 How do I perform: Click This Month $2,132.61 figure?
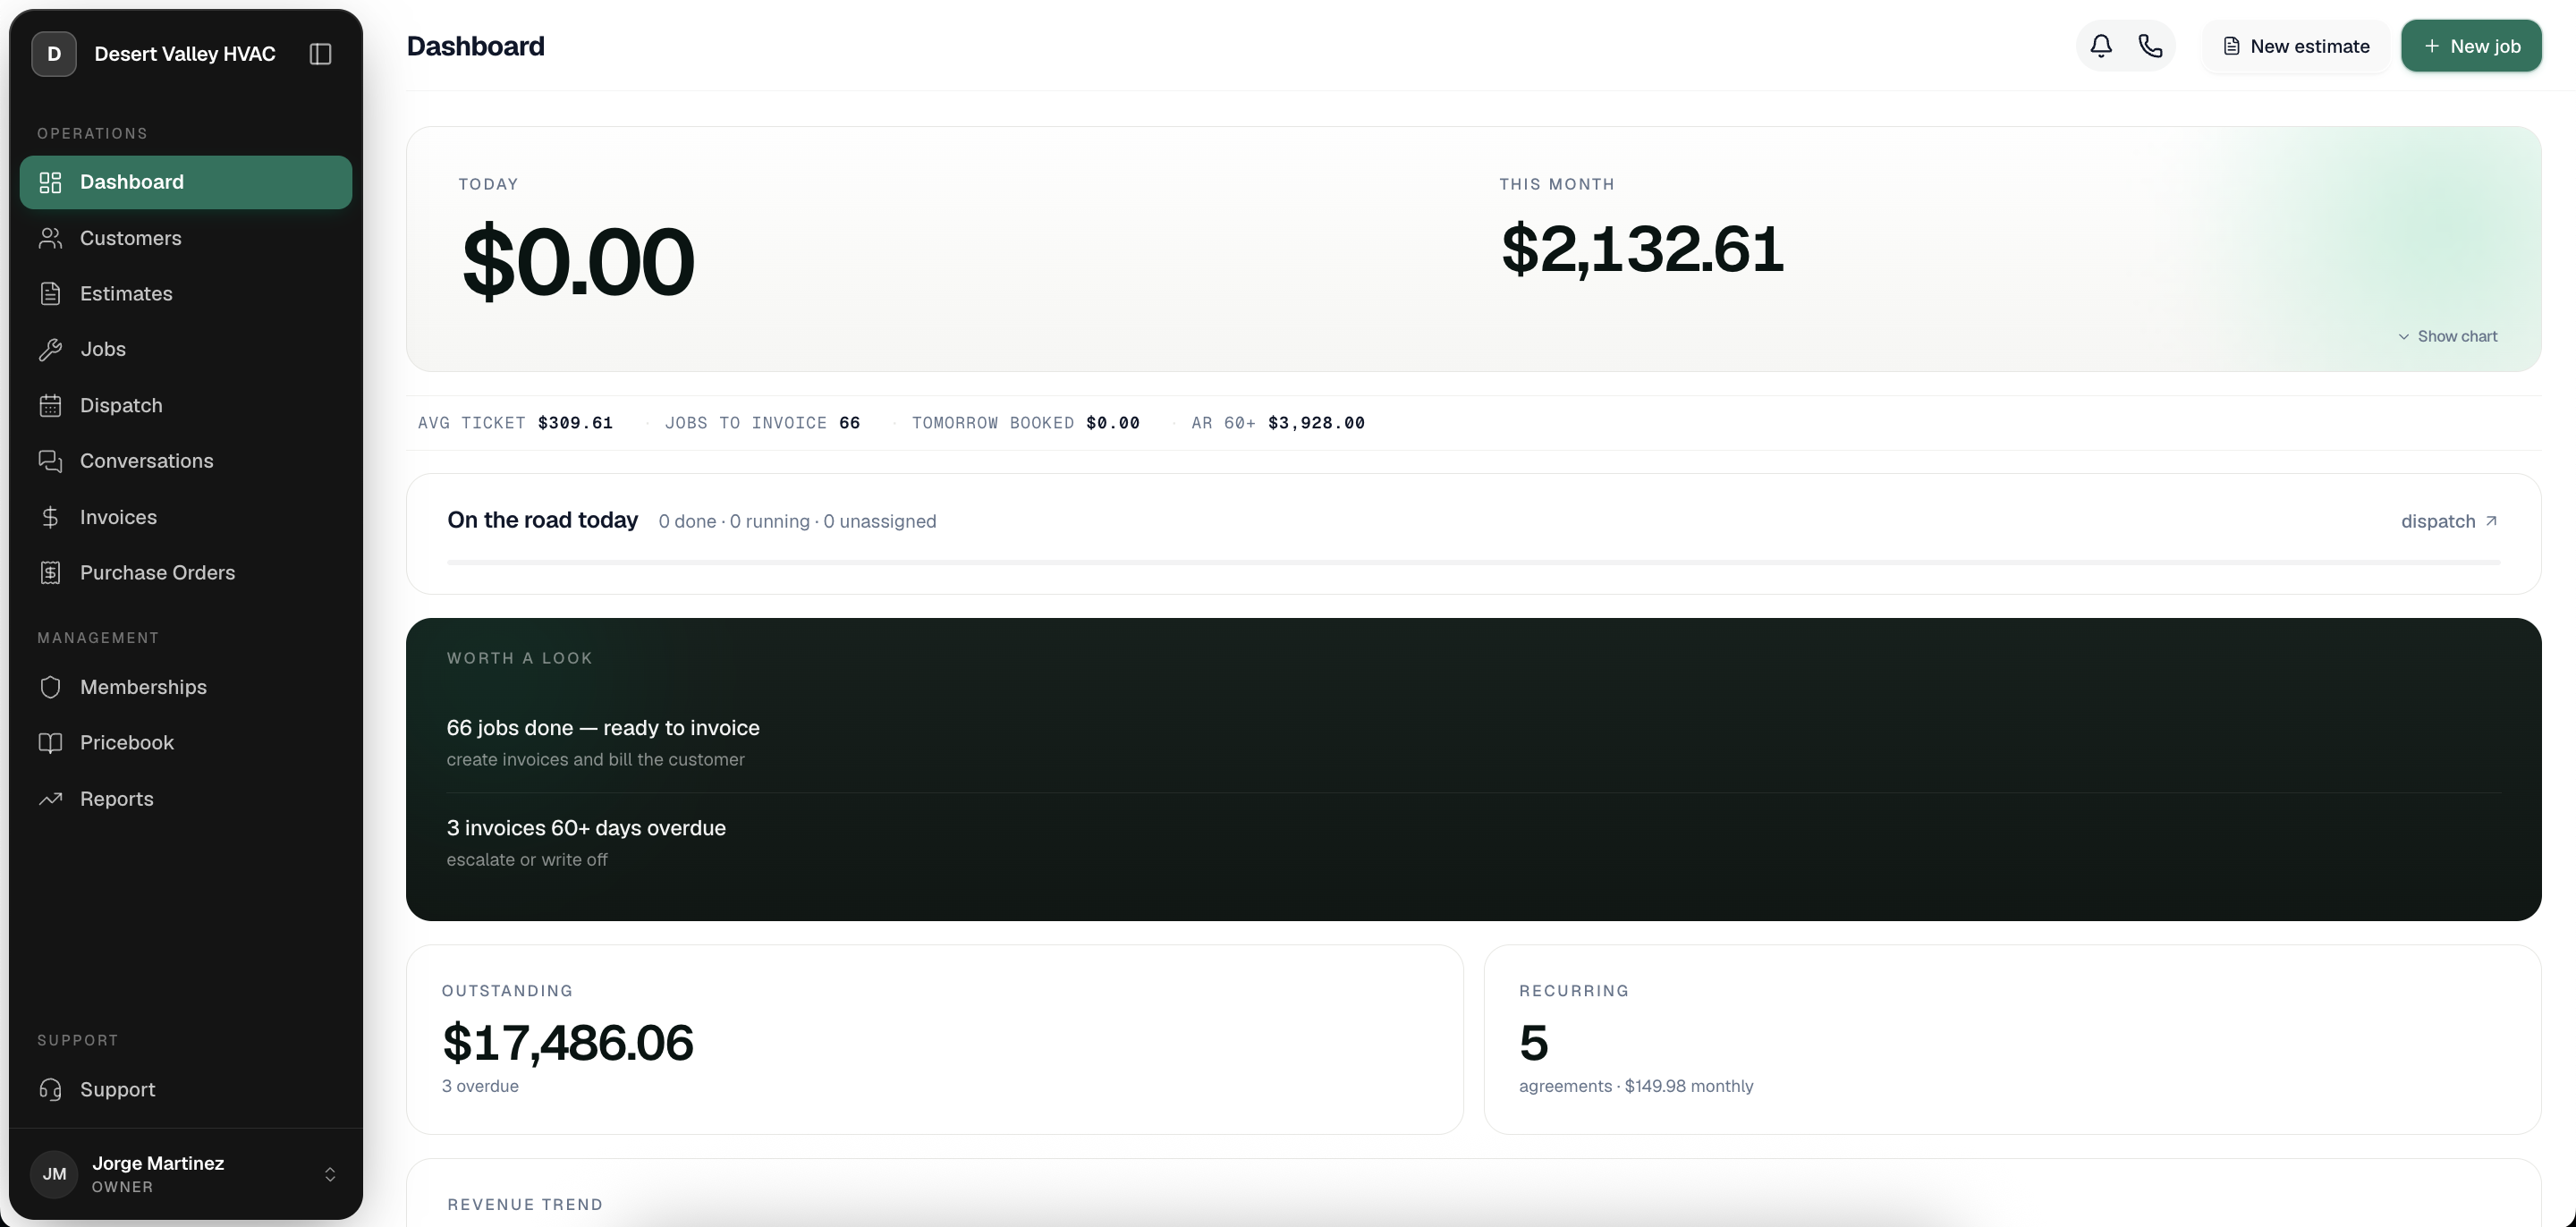1642,249
